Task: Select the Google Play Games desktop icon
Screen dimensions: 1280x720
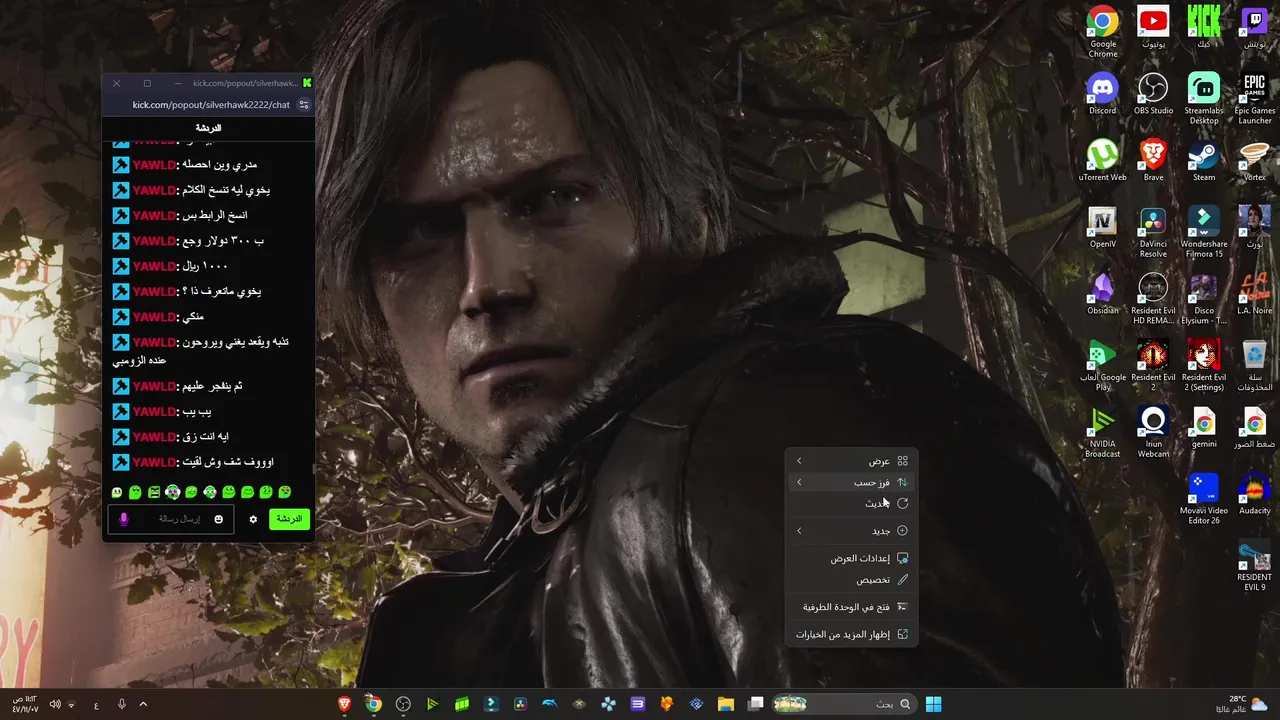Action: point(1103,365)
